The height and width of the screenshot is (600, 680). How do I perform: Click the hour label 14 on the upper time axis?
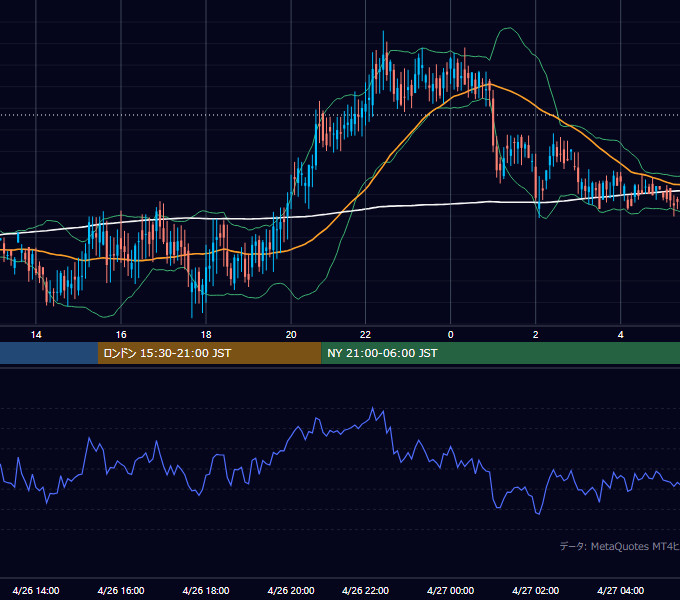(x=36, y=335)
